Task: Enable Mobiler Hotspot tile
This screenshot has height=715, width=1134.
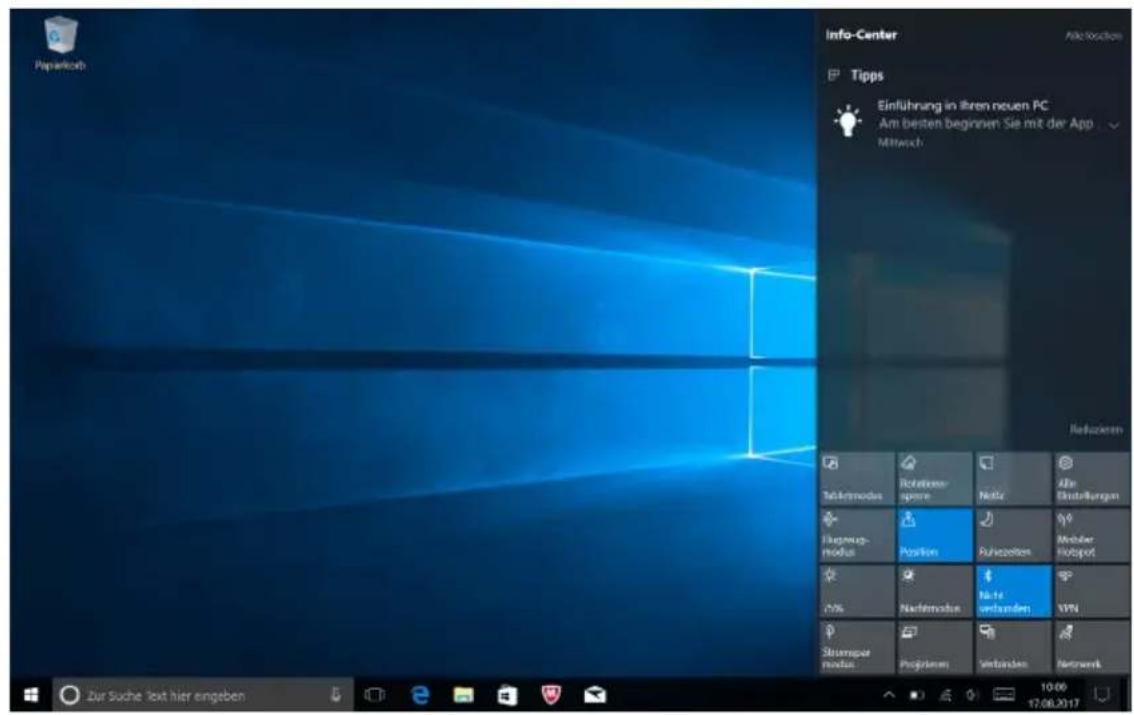Action: click(x=1091, y=535)
